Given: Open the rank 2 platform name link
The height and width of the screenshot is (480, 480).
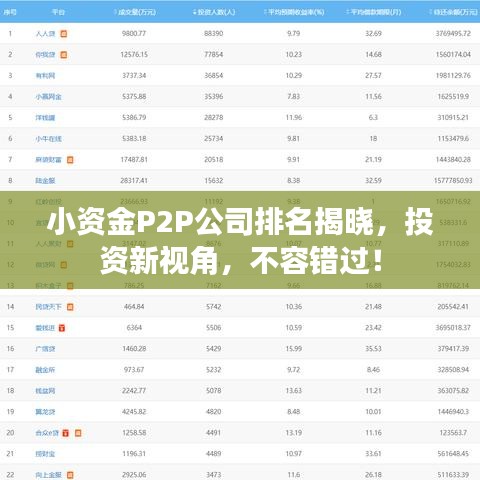Looking at the screenshot, I should pos(45,55).
